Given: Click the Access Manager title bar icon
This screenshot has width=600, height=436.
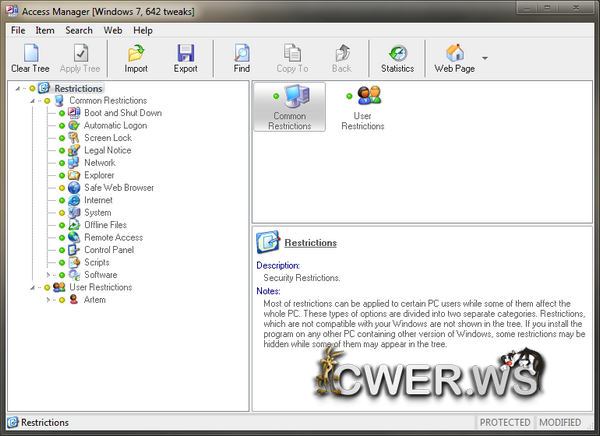Looking at the screenshot, I should point(12,10).
